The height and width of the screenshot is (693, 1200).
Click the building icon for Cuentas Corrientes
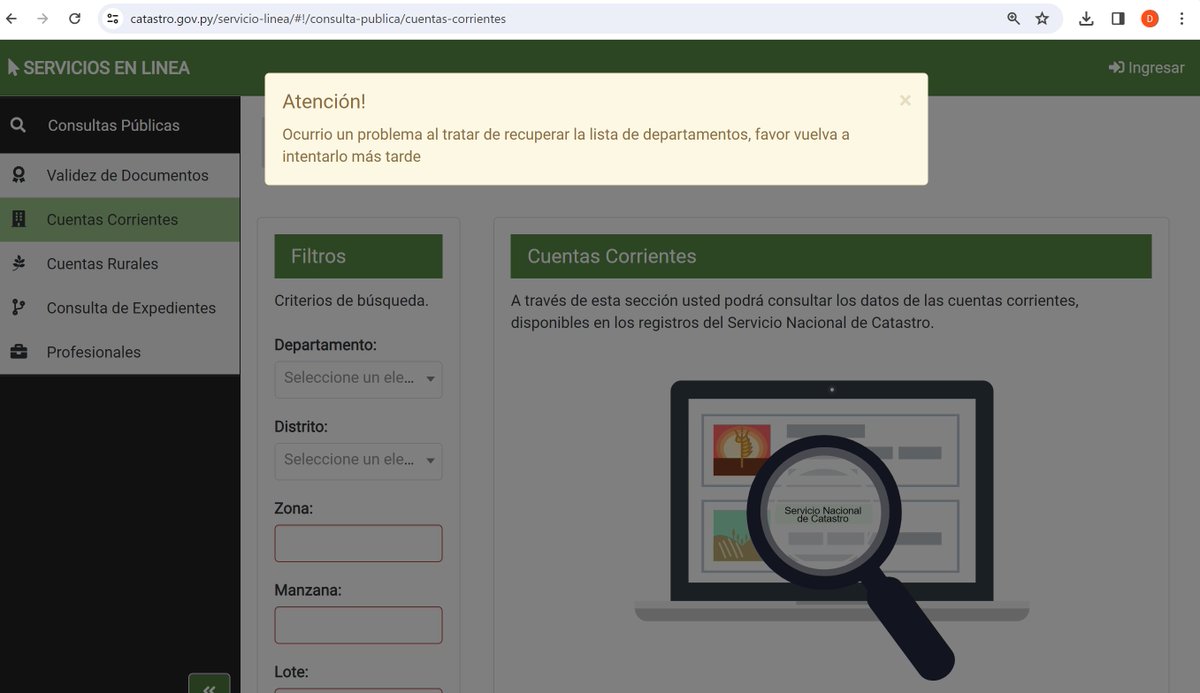[x=18, y=219]
